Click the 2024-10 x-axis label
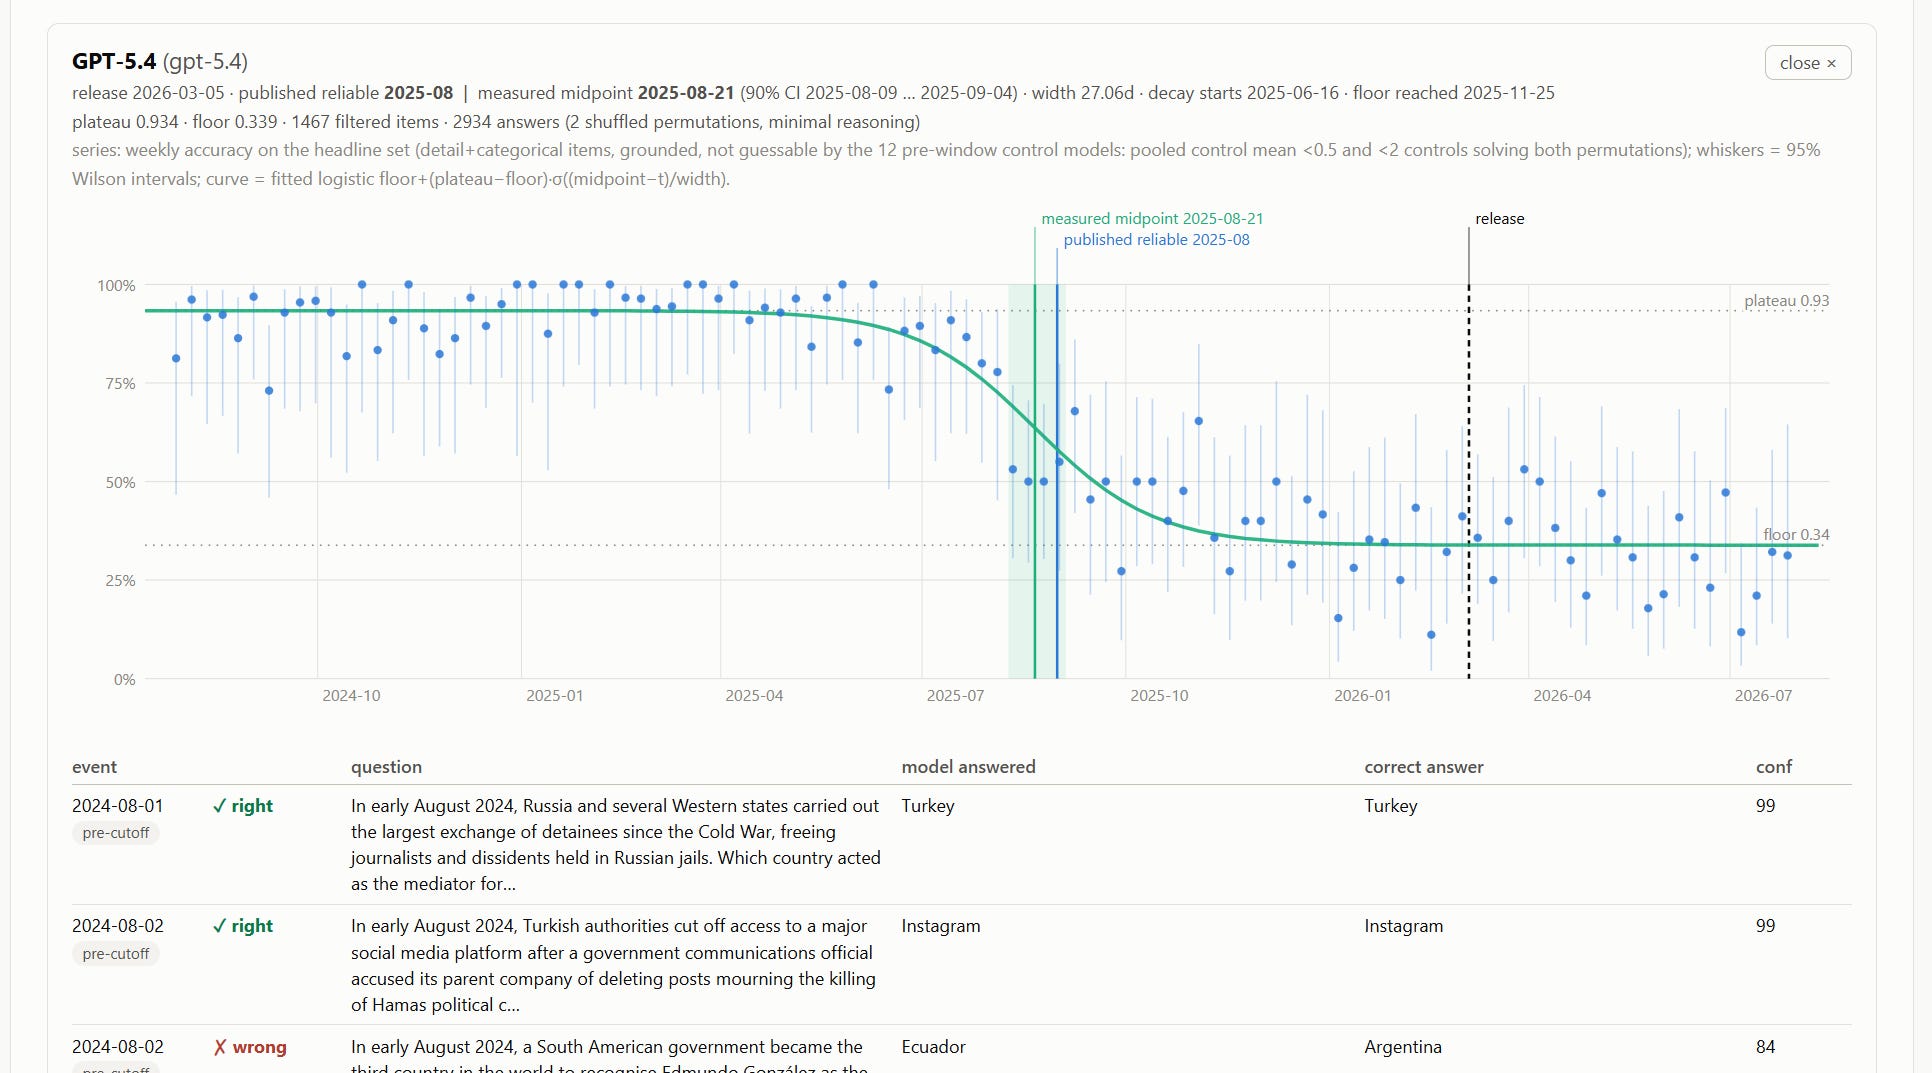This screenshot has width=1932, height=1073. [351, 696]
